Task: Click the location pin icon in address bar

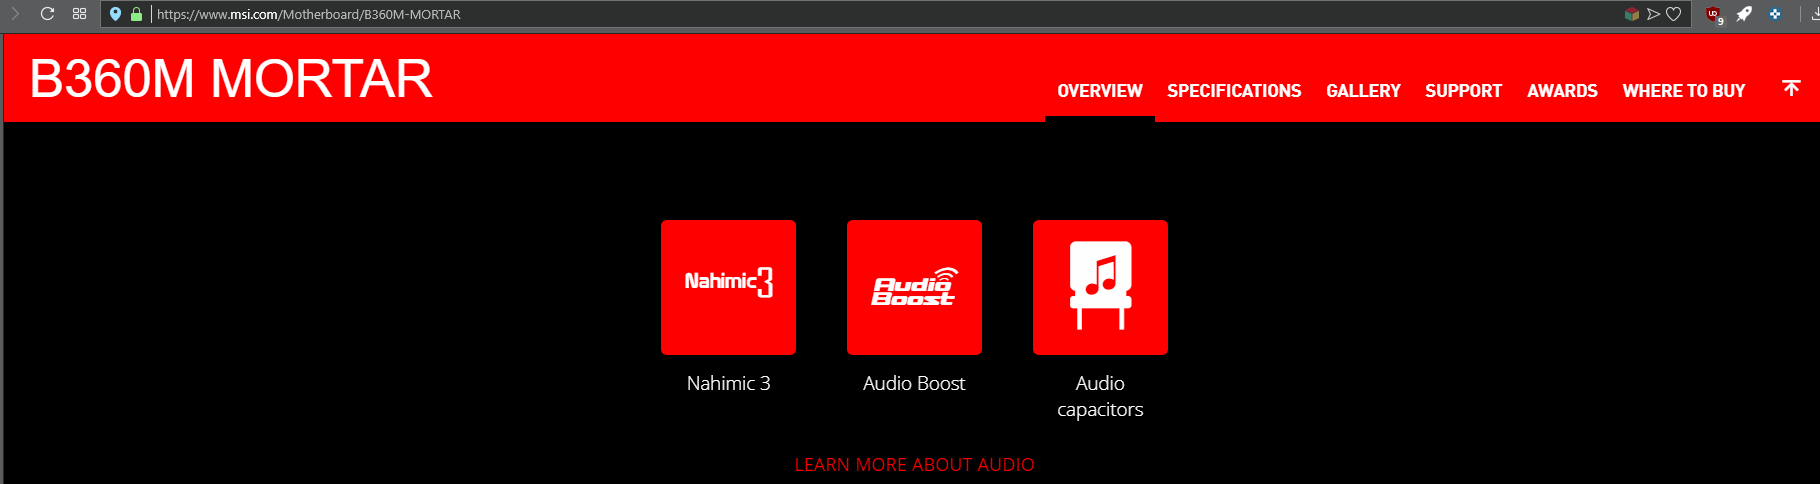Action: [x=115, y=14]
